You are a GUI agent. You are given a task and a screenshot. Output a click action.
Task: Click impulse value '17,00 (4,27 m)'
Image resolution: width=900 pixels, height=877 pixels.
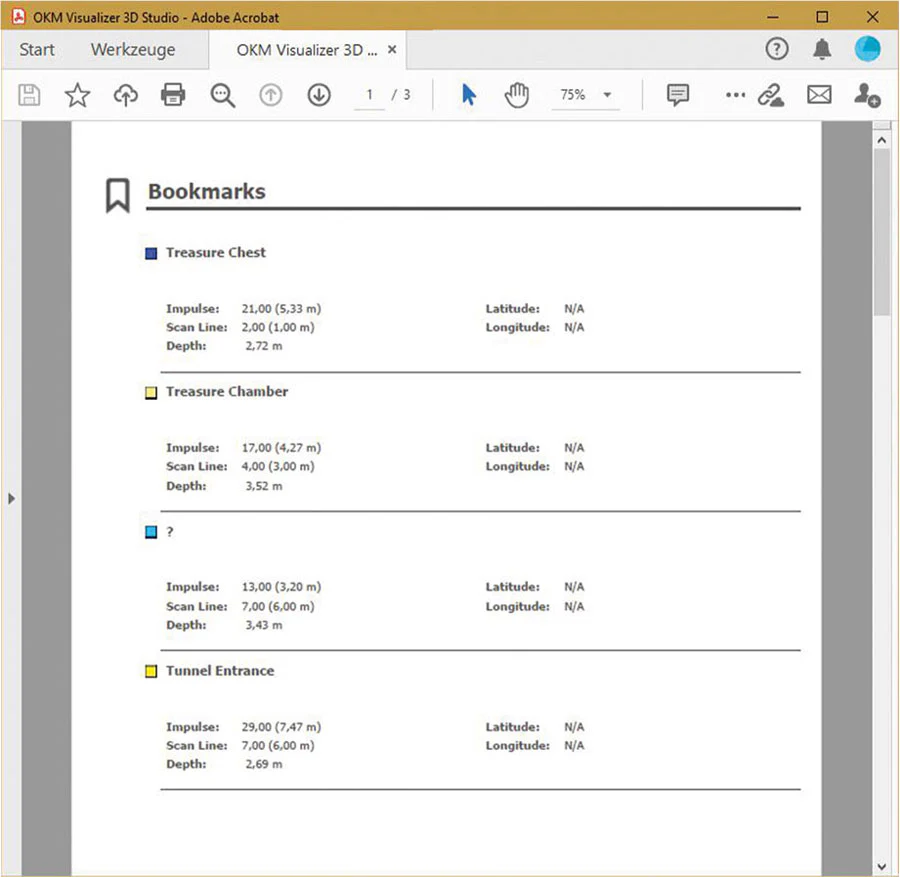281,448
